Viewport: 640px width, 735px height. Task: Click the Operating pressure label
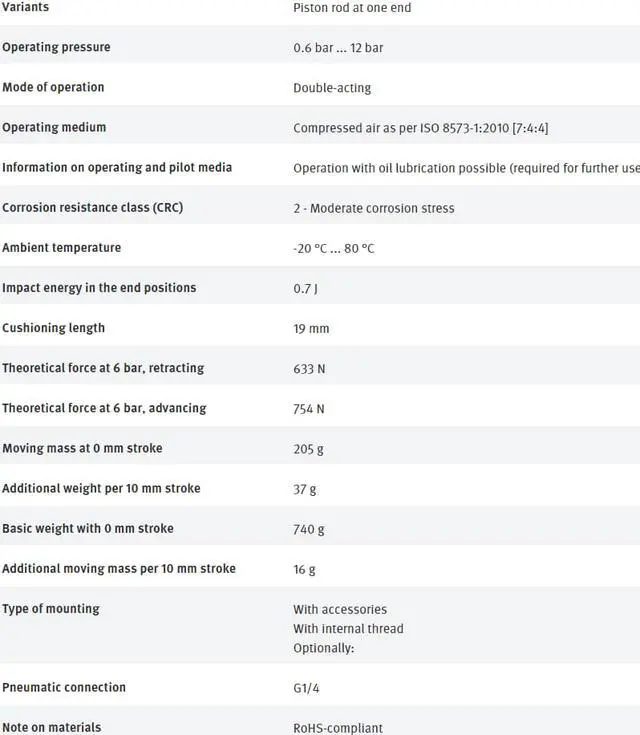coord(56,47)
